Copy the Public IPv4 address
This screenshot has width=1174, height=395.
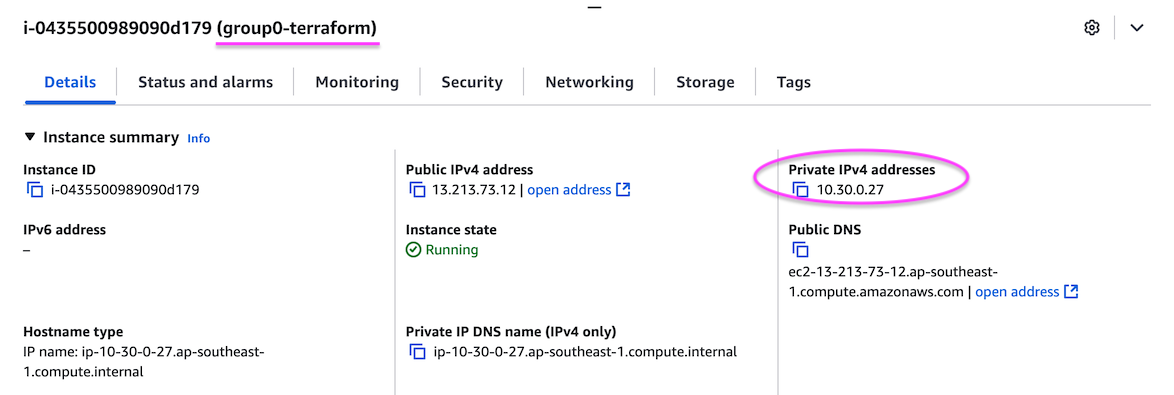pyautogui.click(x=418, y=190)
